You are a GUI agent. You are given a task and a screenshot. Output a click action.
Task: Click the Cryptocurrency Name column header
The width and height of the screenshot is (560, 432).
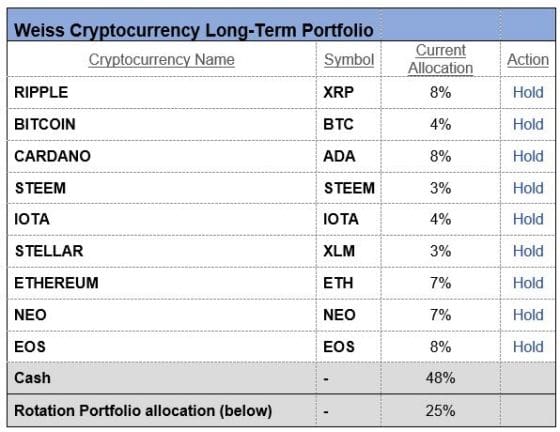pyautogui.click(x=161, y=60)
